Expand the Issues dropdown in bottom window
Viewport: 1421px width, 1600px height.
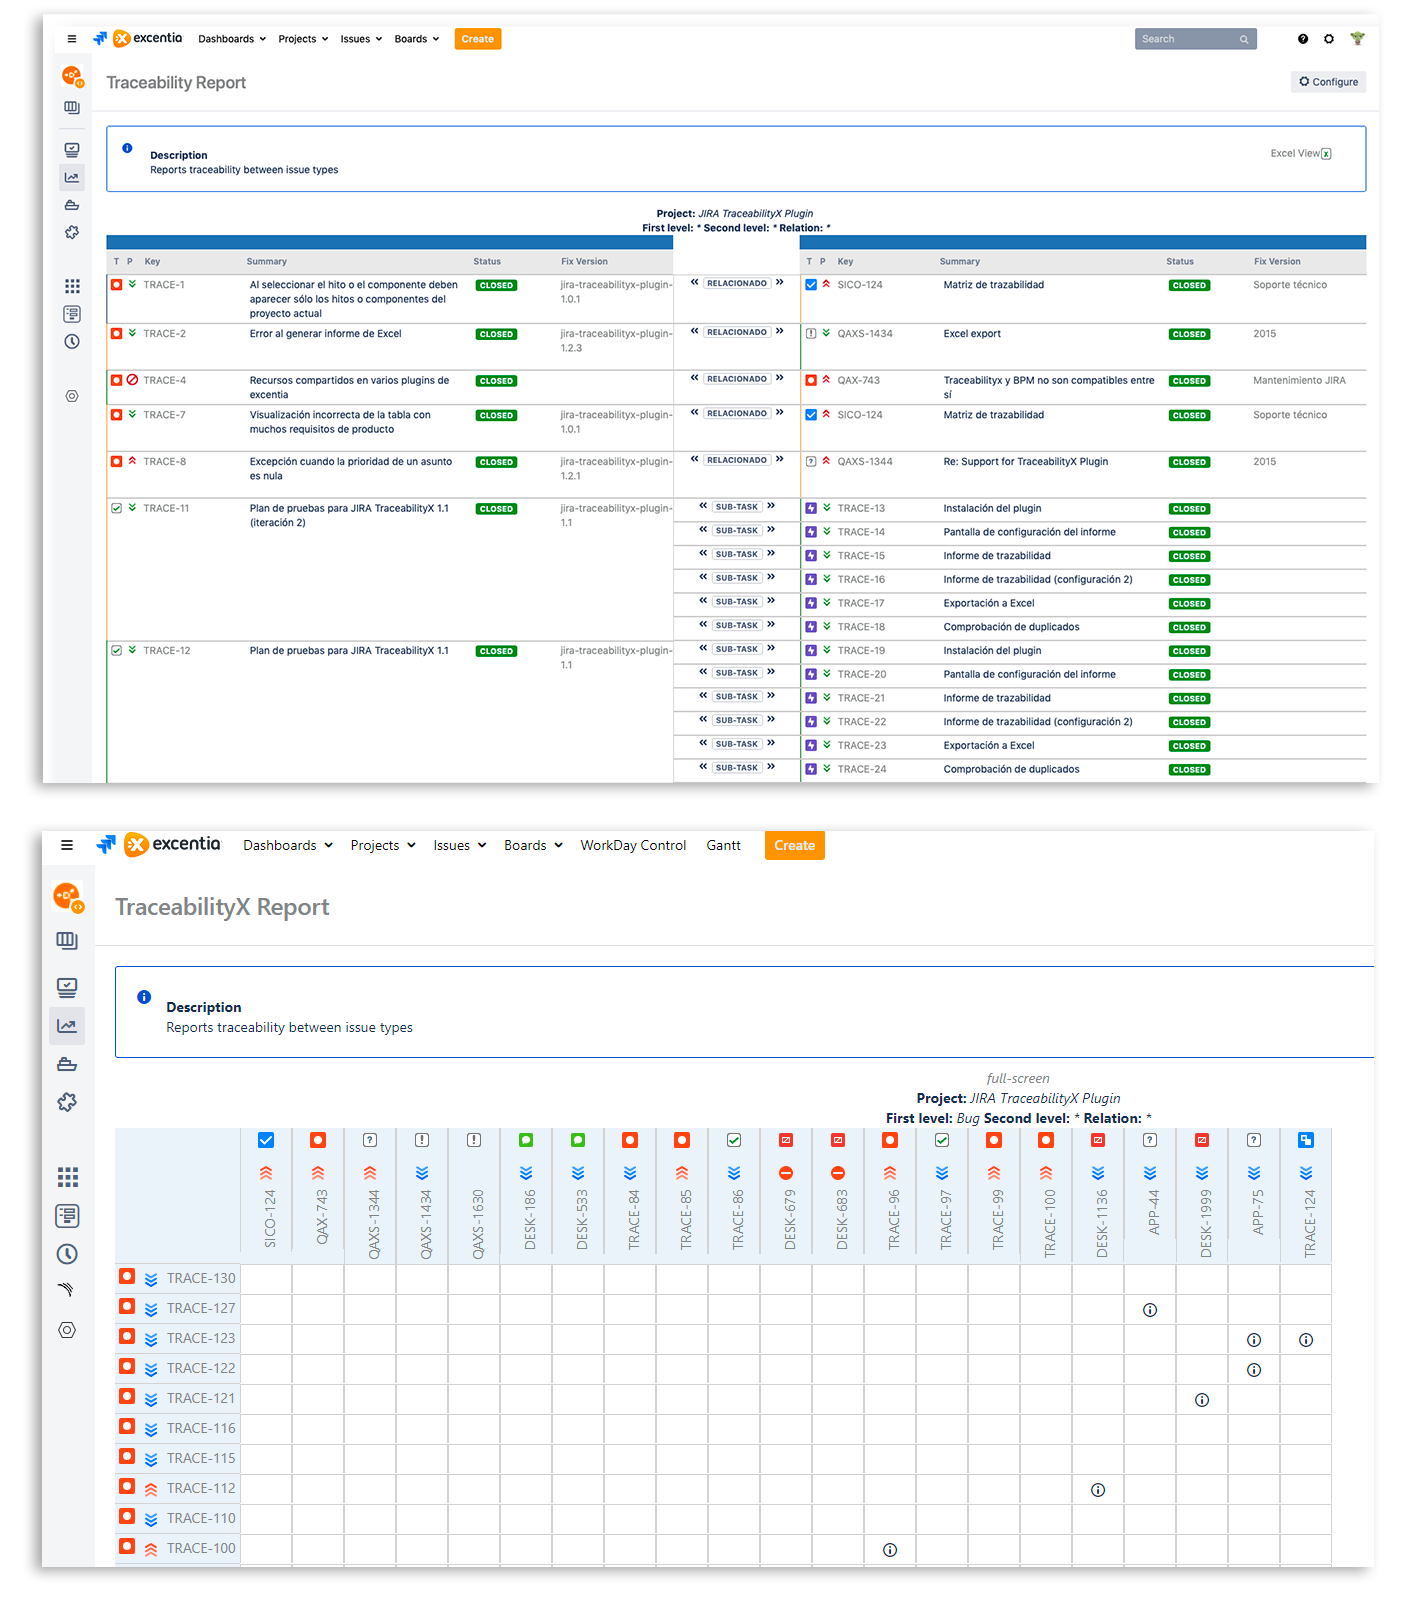(x=460, y=845)
